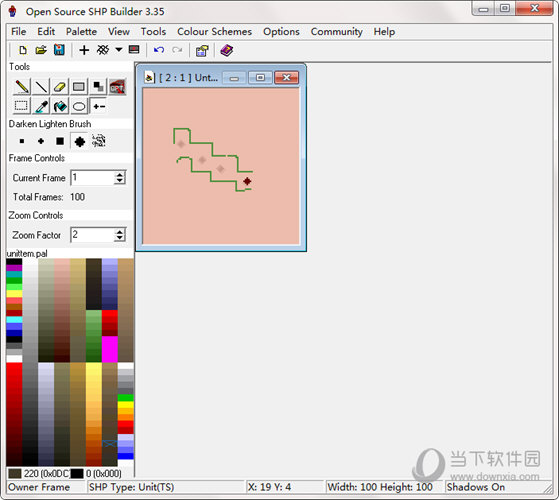Viewport: 559px width, 500px height.
Task: Open the Community menu
Action: [x=337, y=32]
